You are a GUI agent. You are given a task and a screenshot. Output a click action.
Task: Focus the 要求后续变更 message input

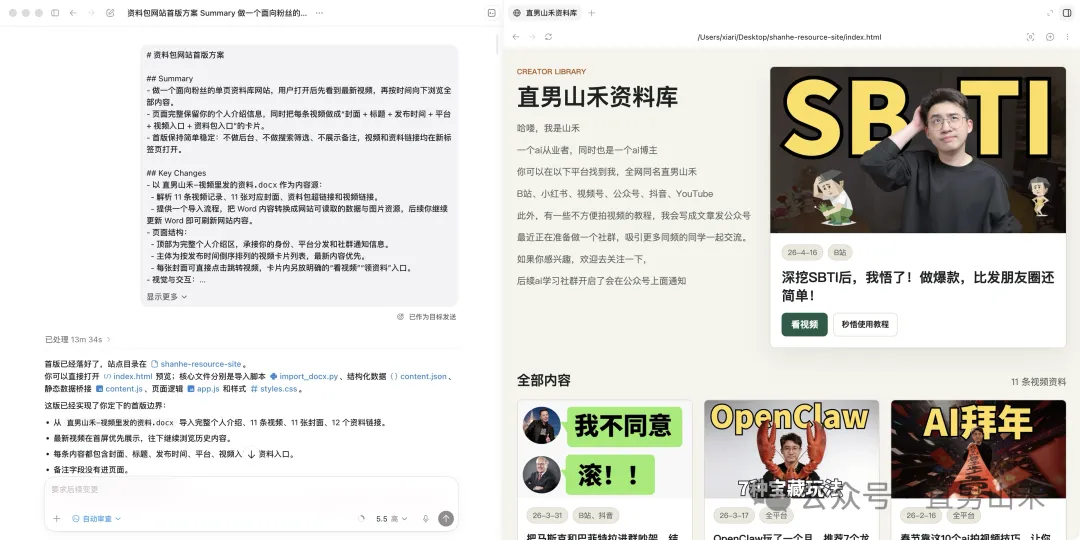pyautogui.click(x=251, y=490)
